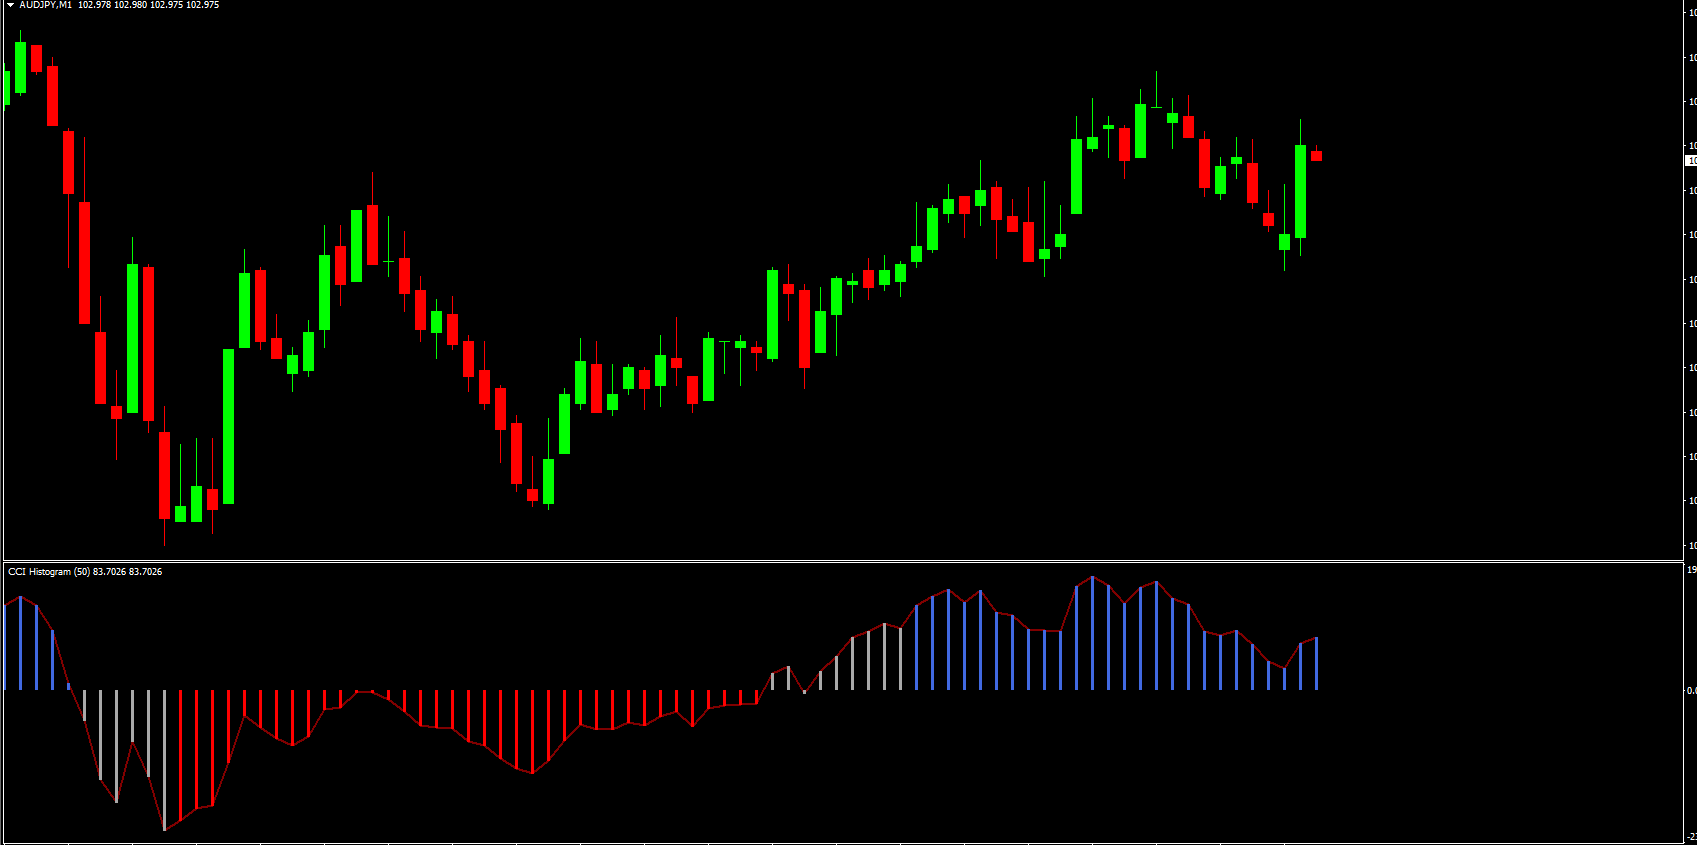The height and width of the screenshot is (845, 1697).
Task: Select the rightmost blue CCI histogram bar
Action: pyautogui.click(x=1317, y=664)
